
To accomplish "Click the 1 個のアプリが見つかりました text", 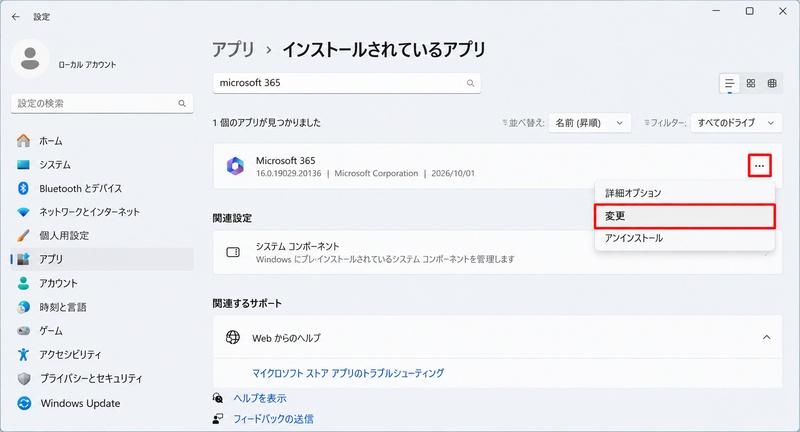I will coord(267,123).
